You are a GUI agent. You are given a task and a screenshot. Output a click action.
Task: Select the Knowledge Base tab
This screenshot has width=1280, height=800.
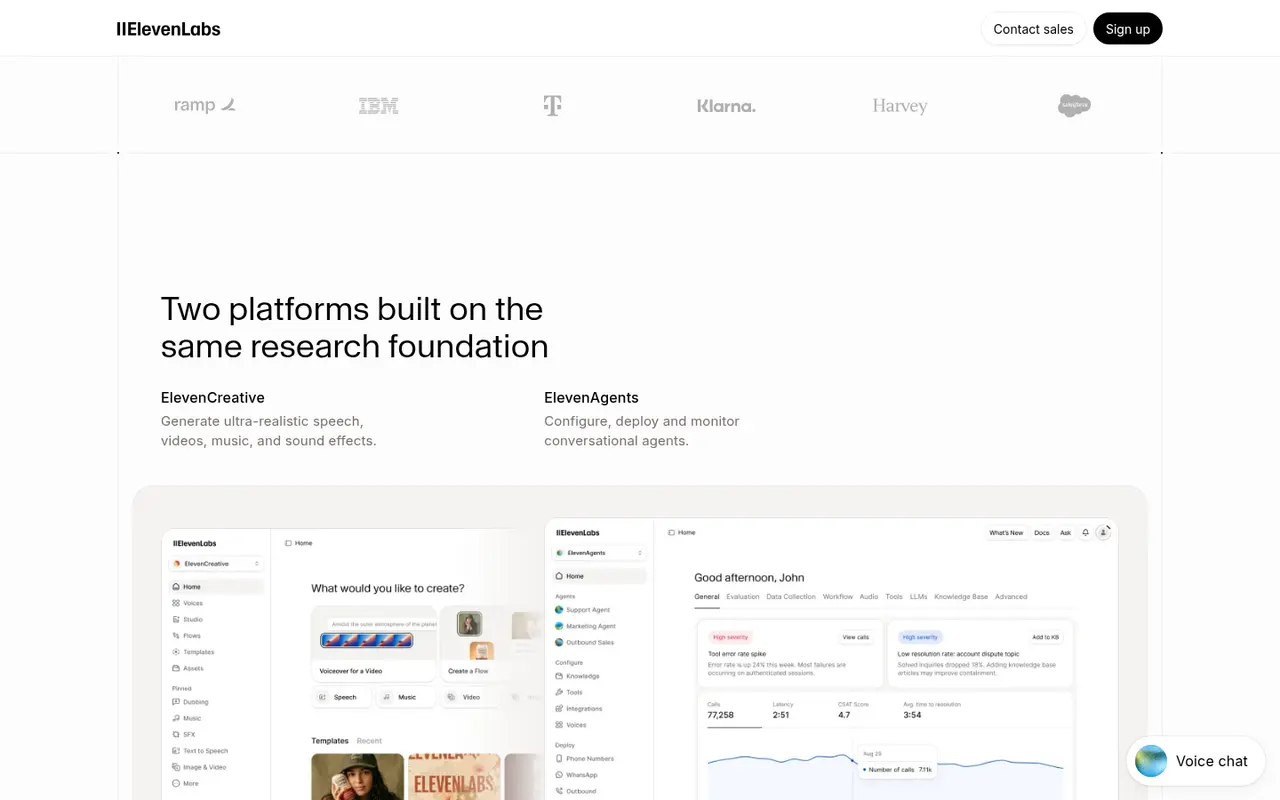click(961, 597)
